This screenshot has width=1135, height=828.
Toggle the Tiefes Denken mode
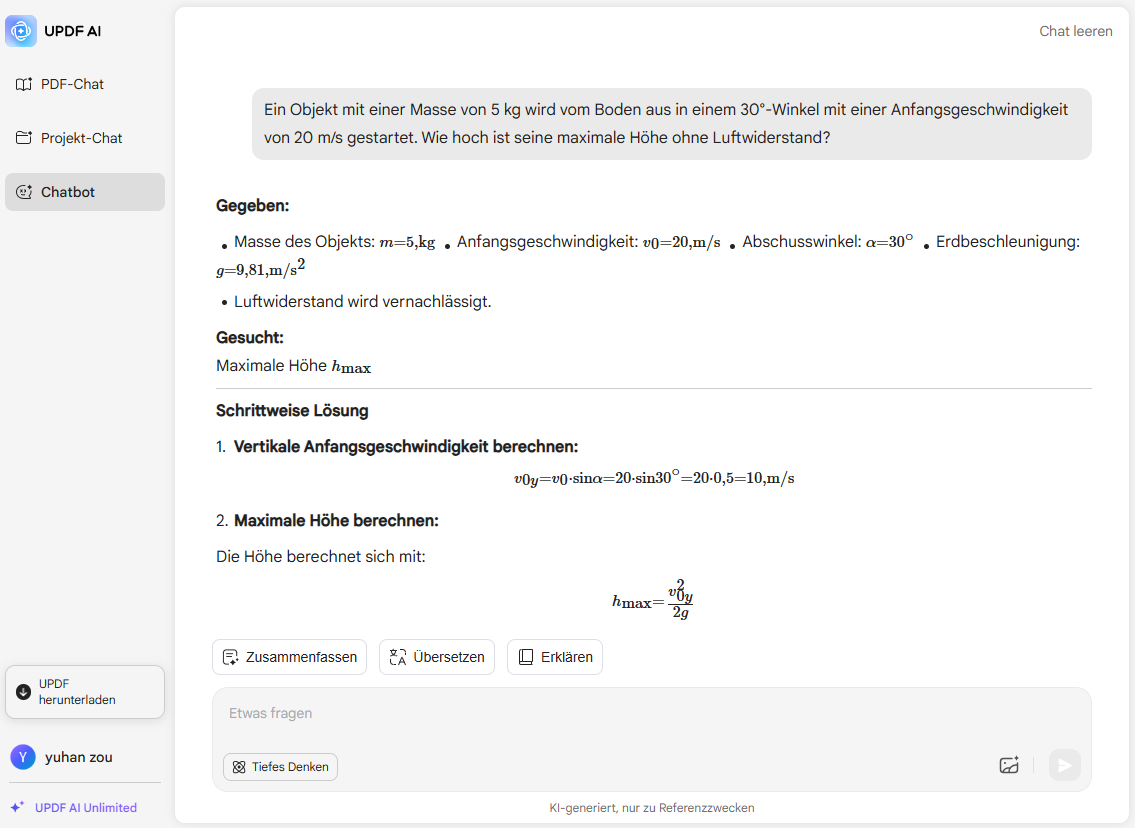(x=281, y=766)
